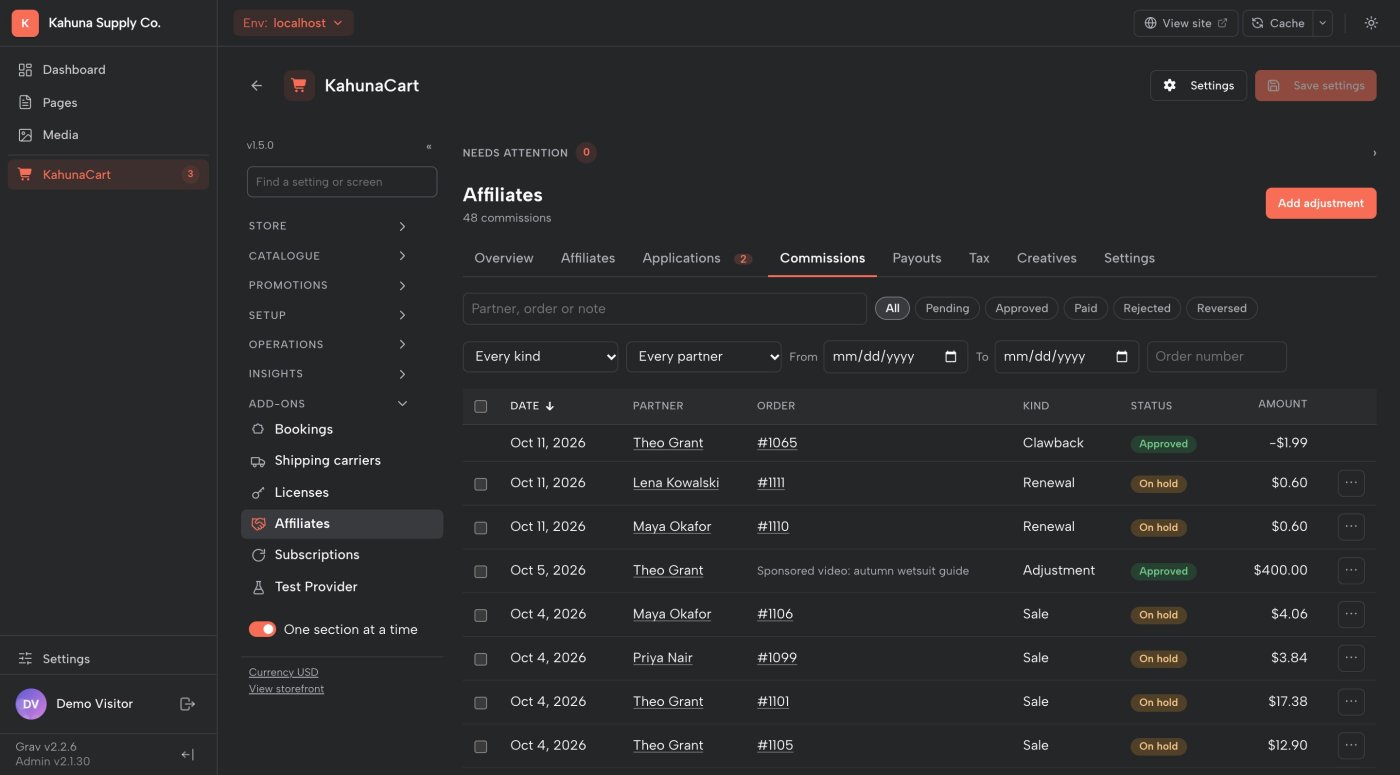Click the Partner, order or note search field
The height and width of the screenshot is (775, 1400).
pos(665,309)
